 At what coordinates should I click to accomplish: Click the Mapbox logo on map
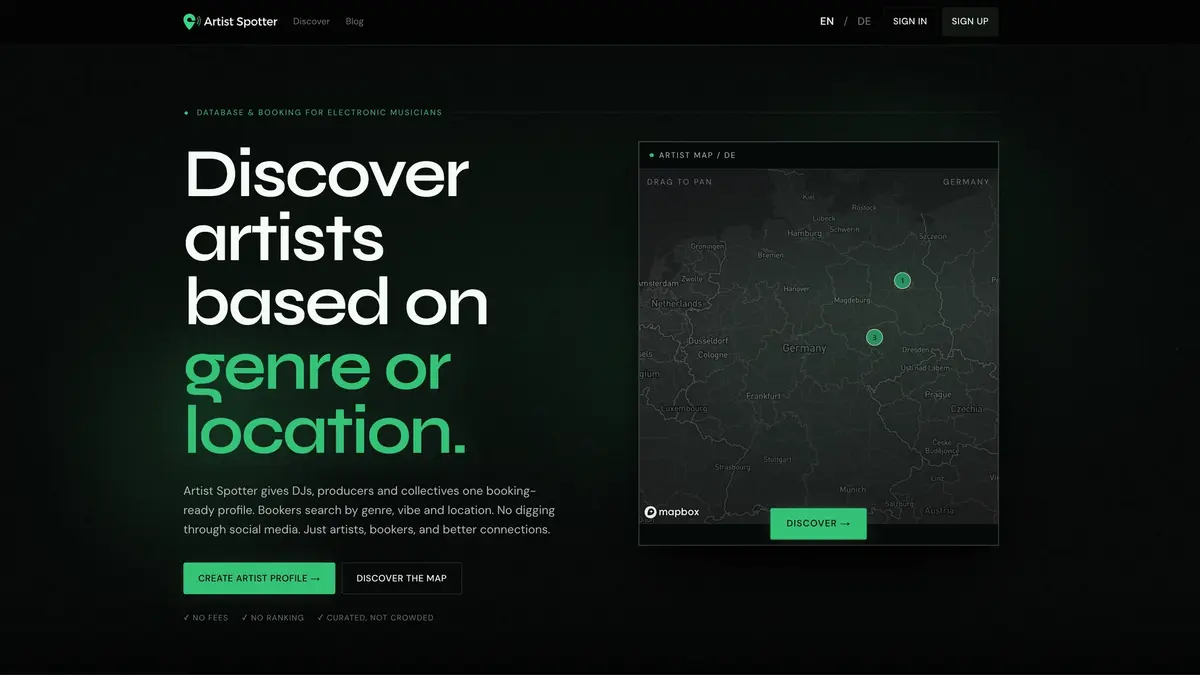(x=670, y=512)
